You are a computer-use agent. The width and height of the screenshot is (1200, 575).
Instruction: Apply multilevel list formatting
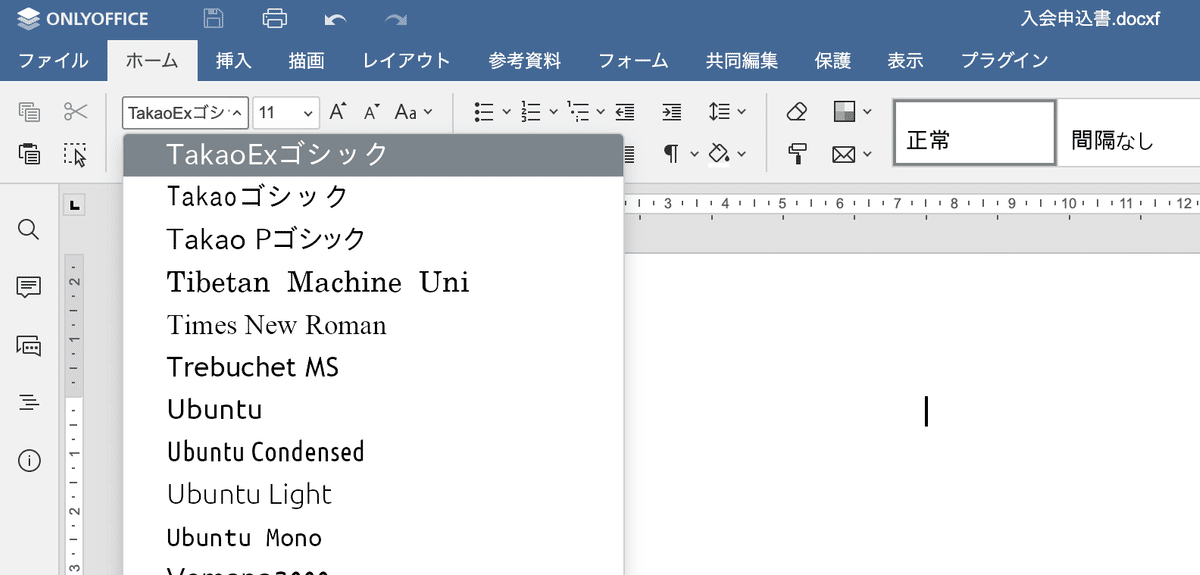pyautogui.click(x=578, y=112)
